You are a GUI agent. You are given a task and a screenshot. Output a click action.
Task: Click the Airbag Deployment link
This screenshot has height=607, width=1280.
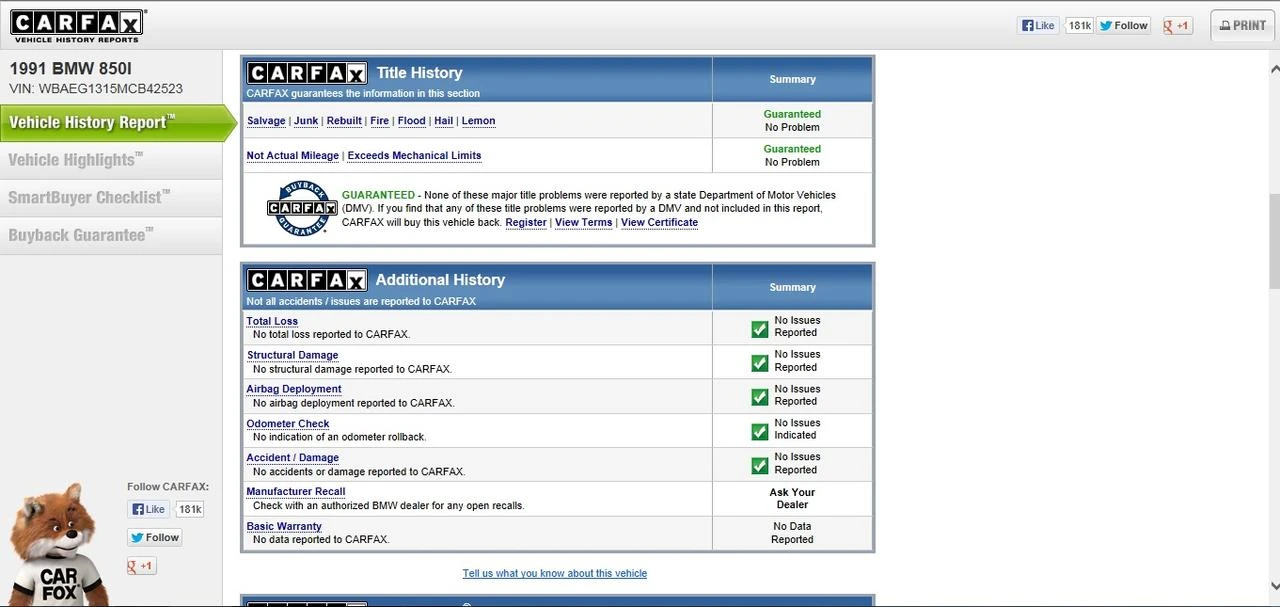click(x=294, y=390)
